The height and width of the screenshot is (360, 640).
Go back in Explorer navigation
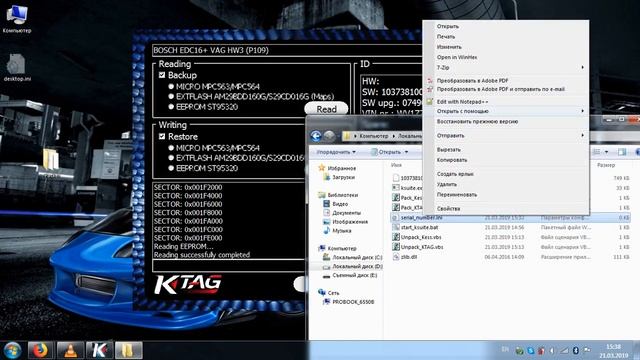point(316,136)
